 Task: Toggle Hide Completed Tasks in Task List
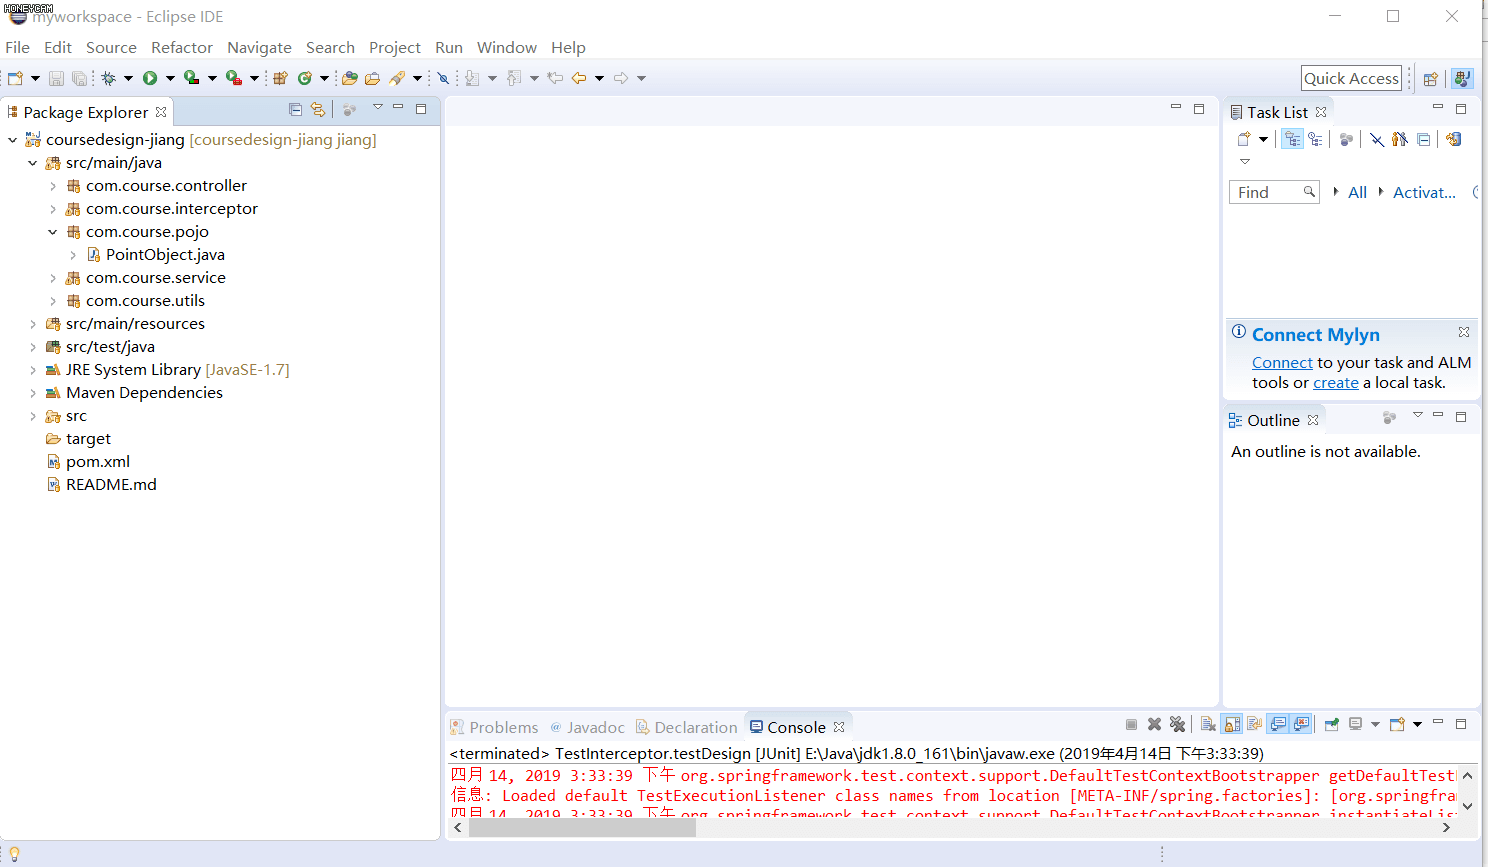point(1377,139)
